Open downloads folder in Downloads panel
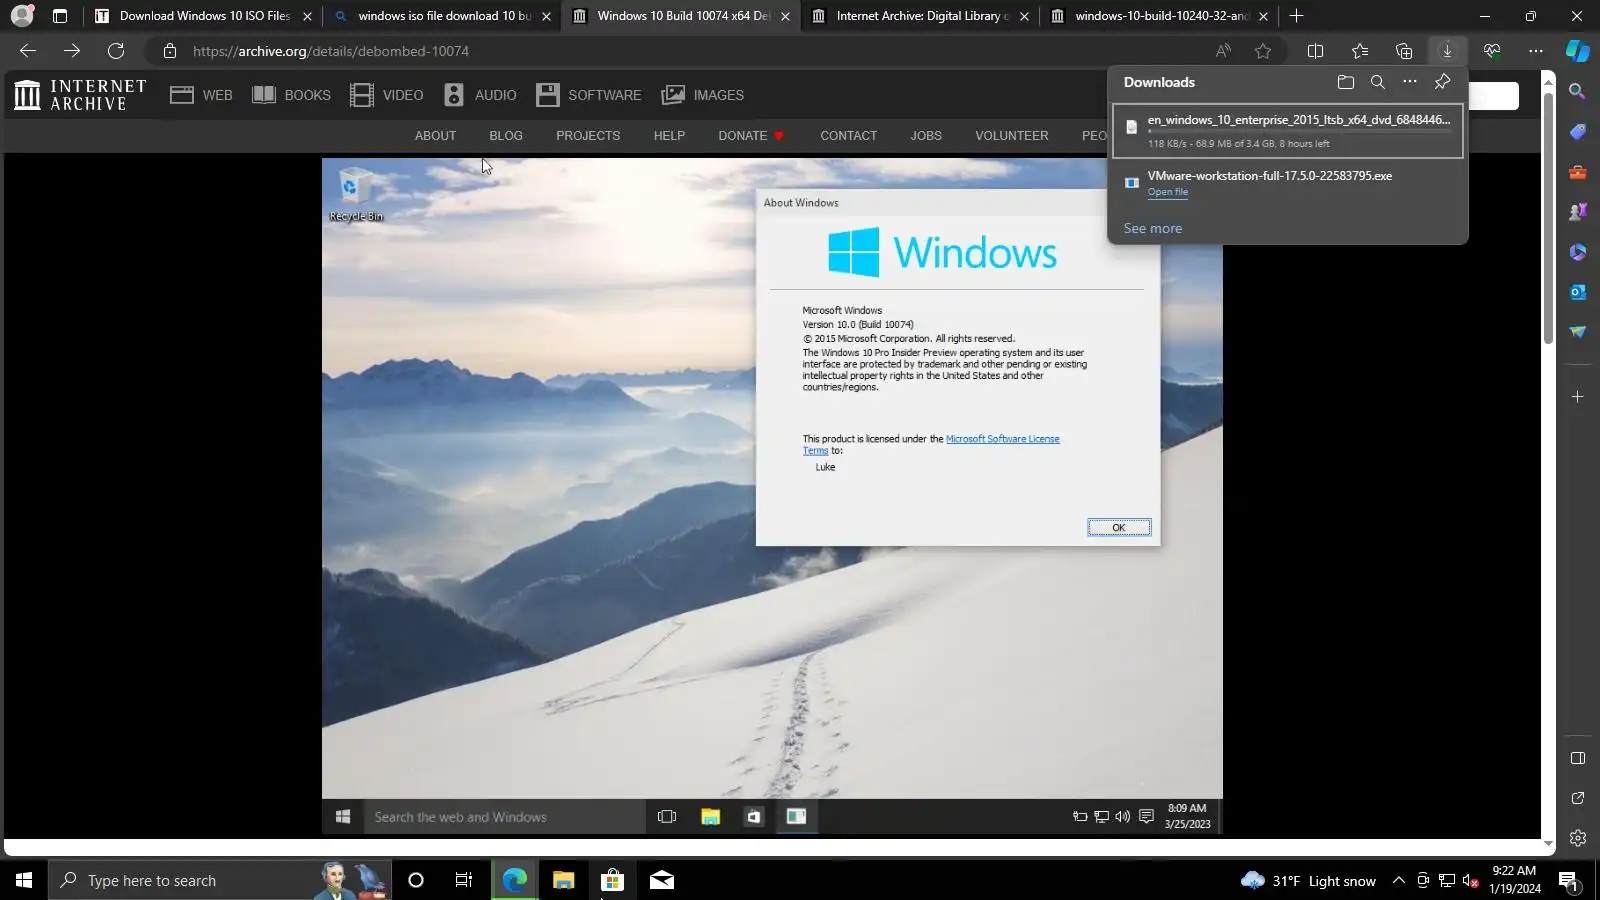Screen dimensions: 1600x900 coord(1346,82)
